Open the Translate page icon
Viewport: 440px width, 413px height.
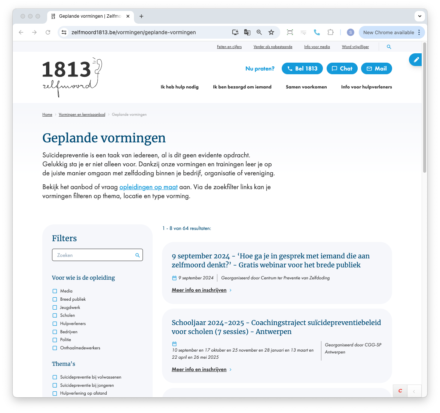tap(247, 32)
